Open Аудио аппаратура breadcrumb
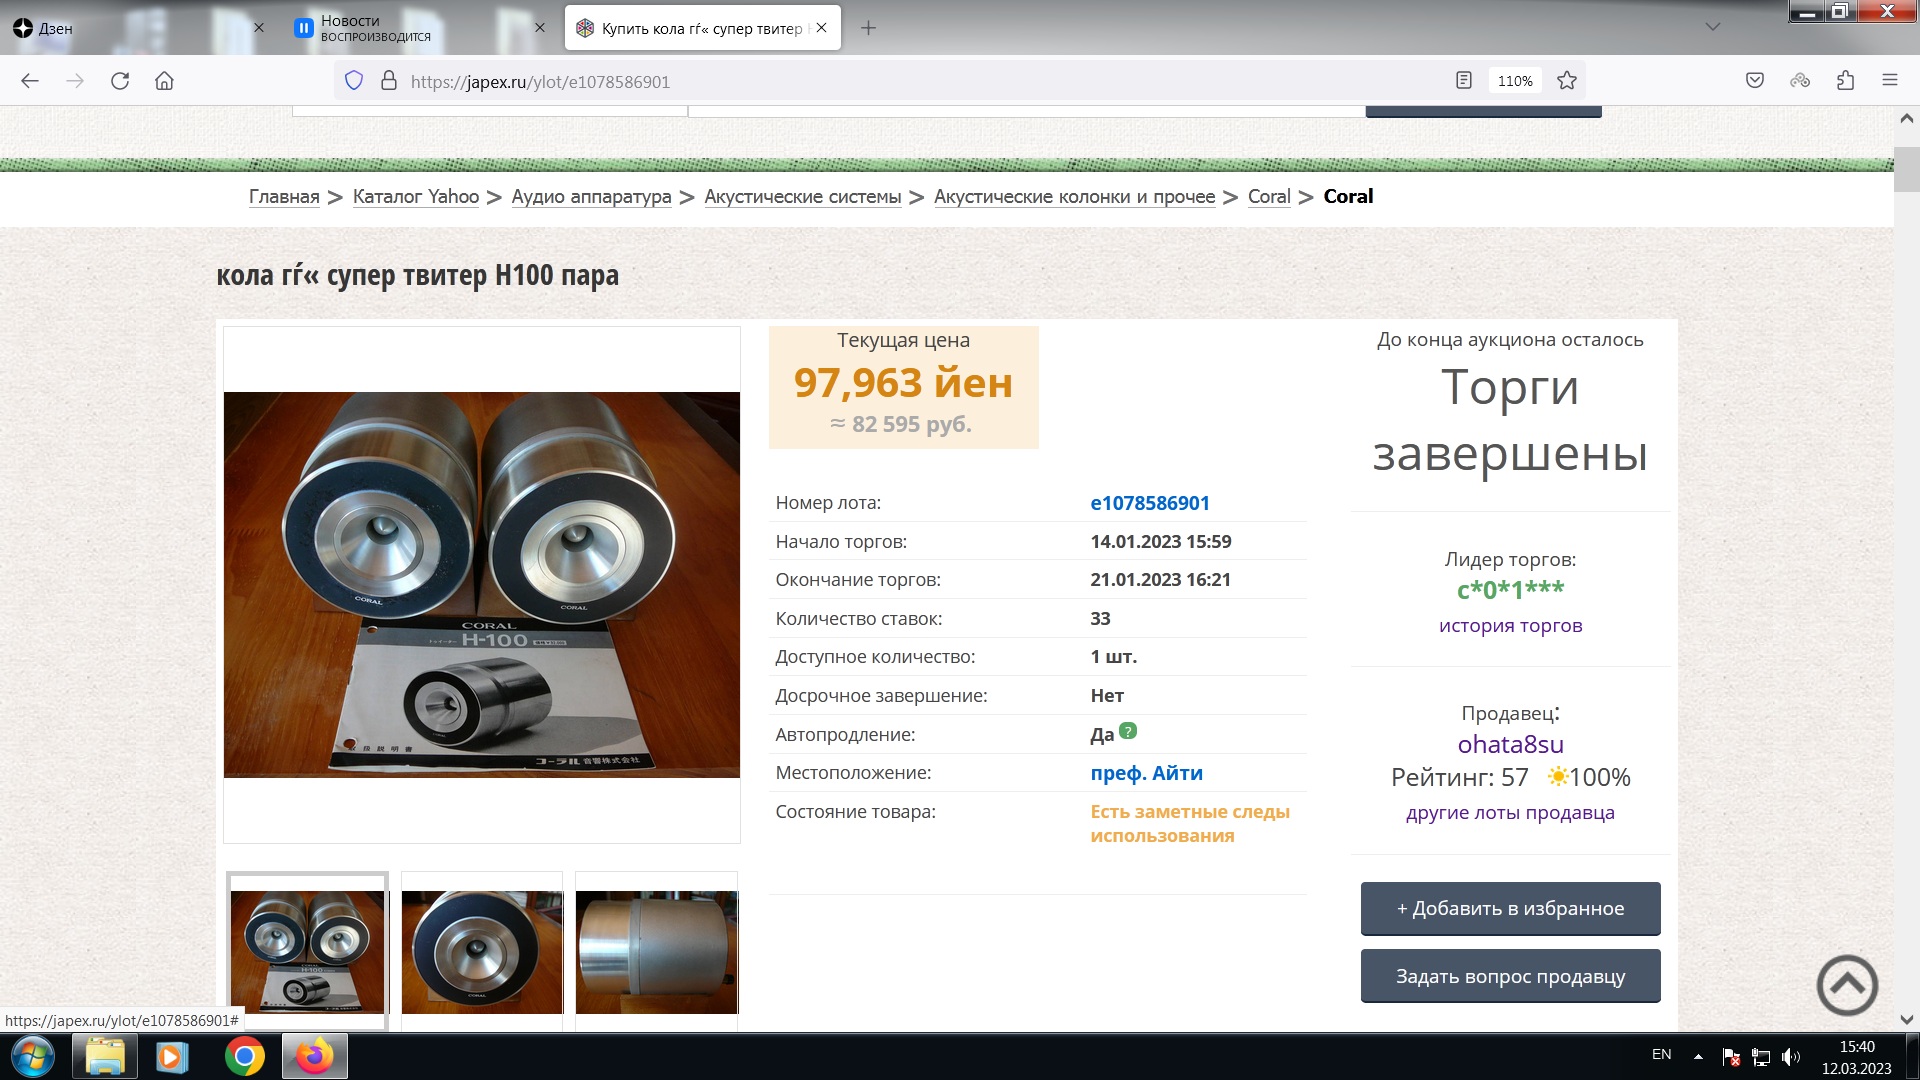 [591, 197]
